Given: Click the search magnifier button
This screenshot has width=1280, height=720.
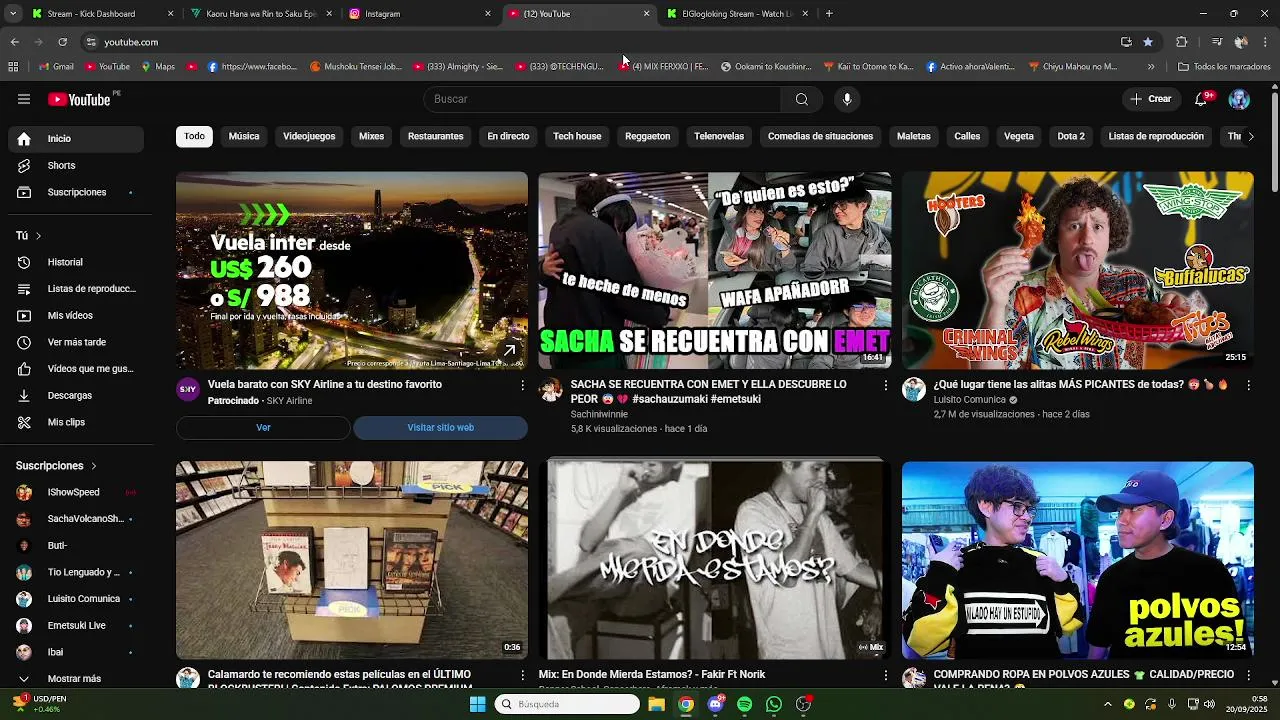Looking at the screenshot, I should [x=801, y=99].
